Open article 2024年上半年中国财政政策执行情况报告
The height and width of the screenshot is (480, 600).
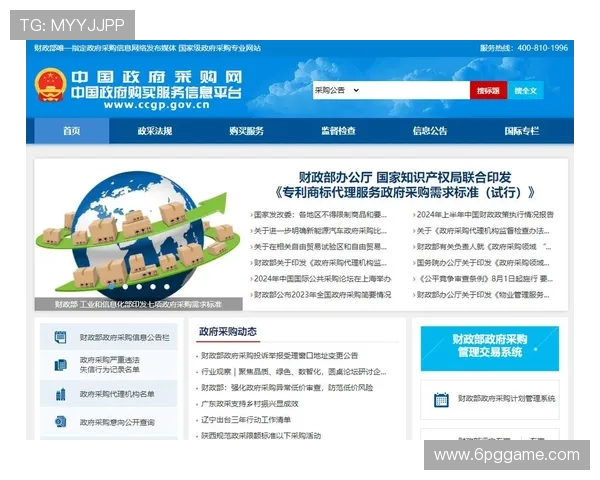point(485,215)
